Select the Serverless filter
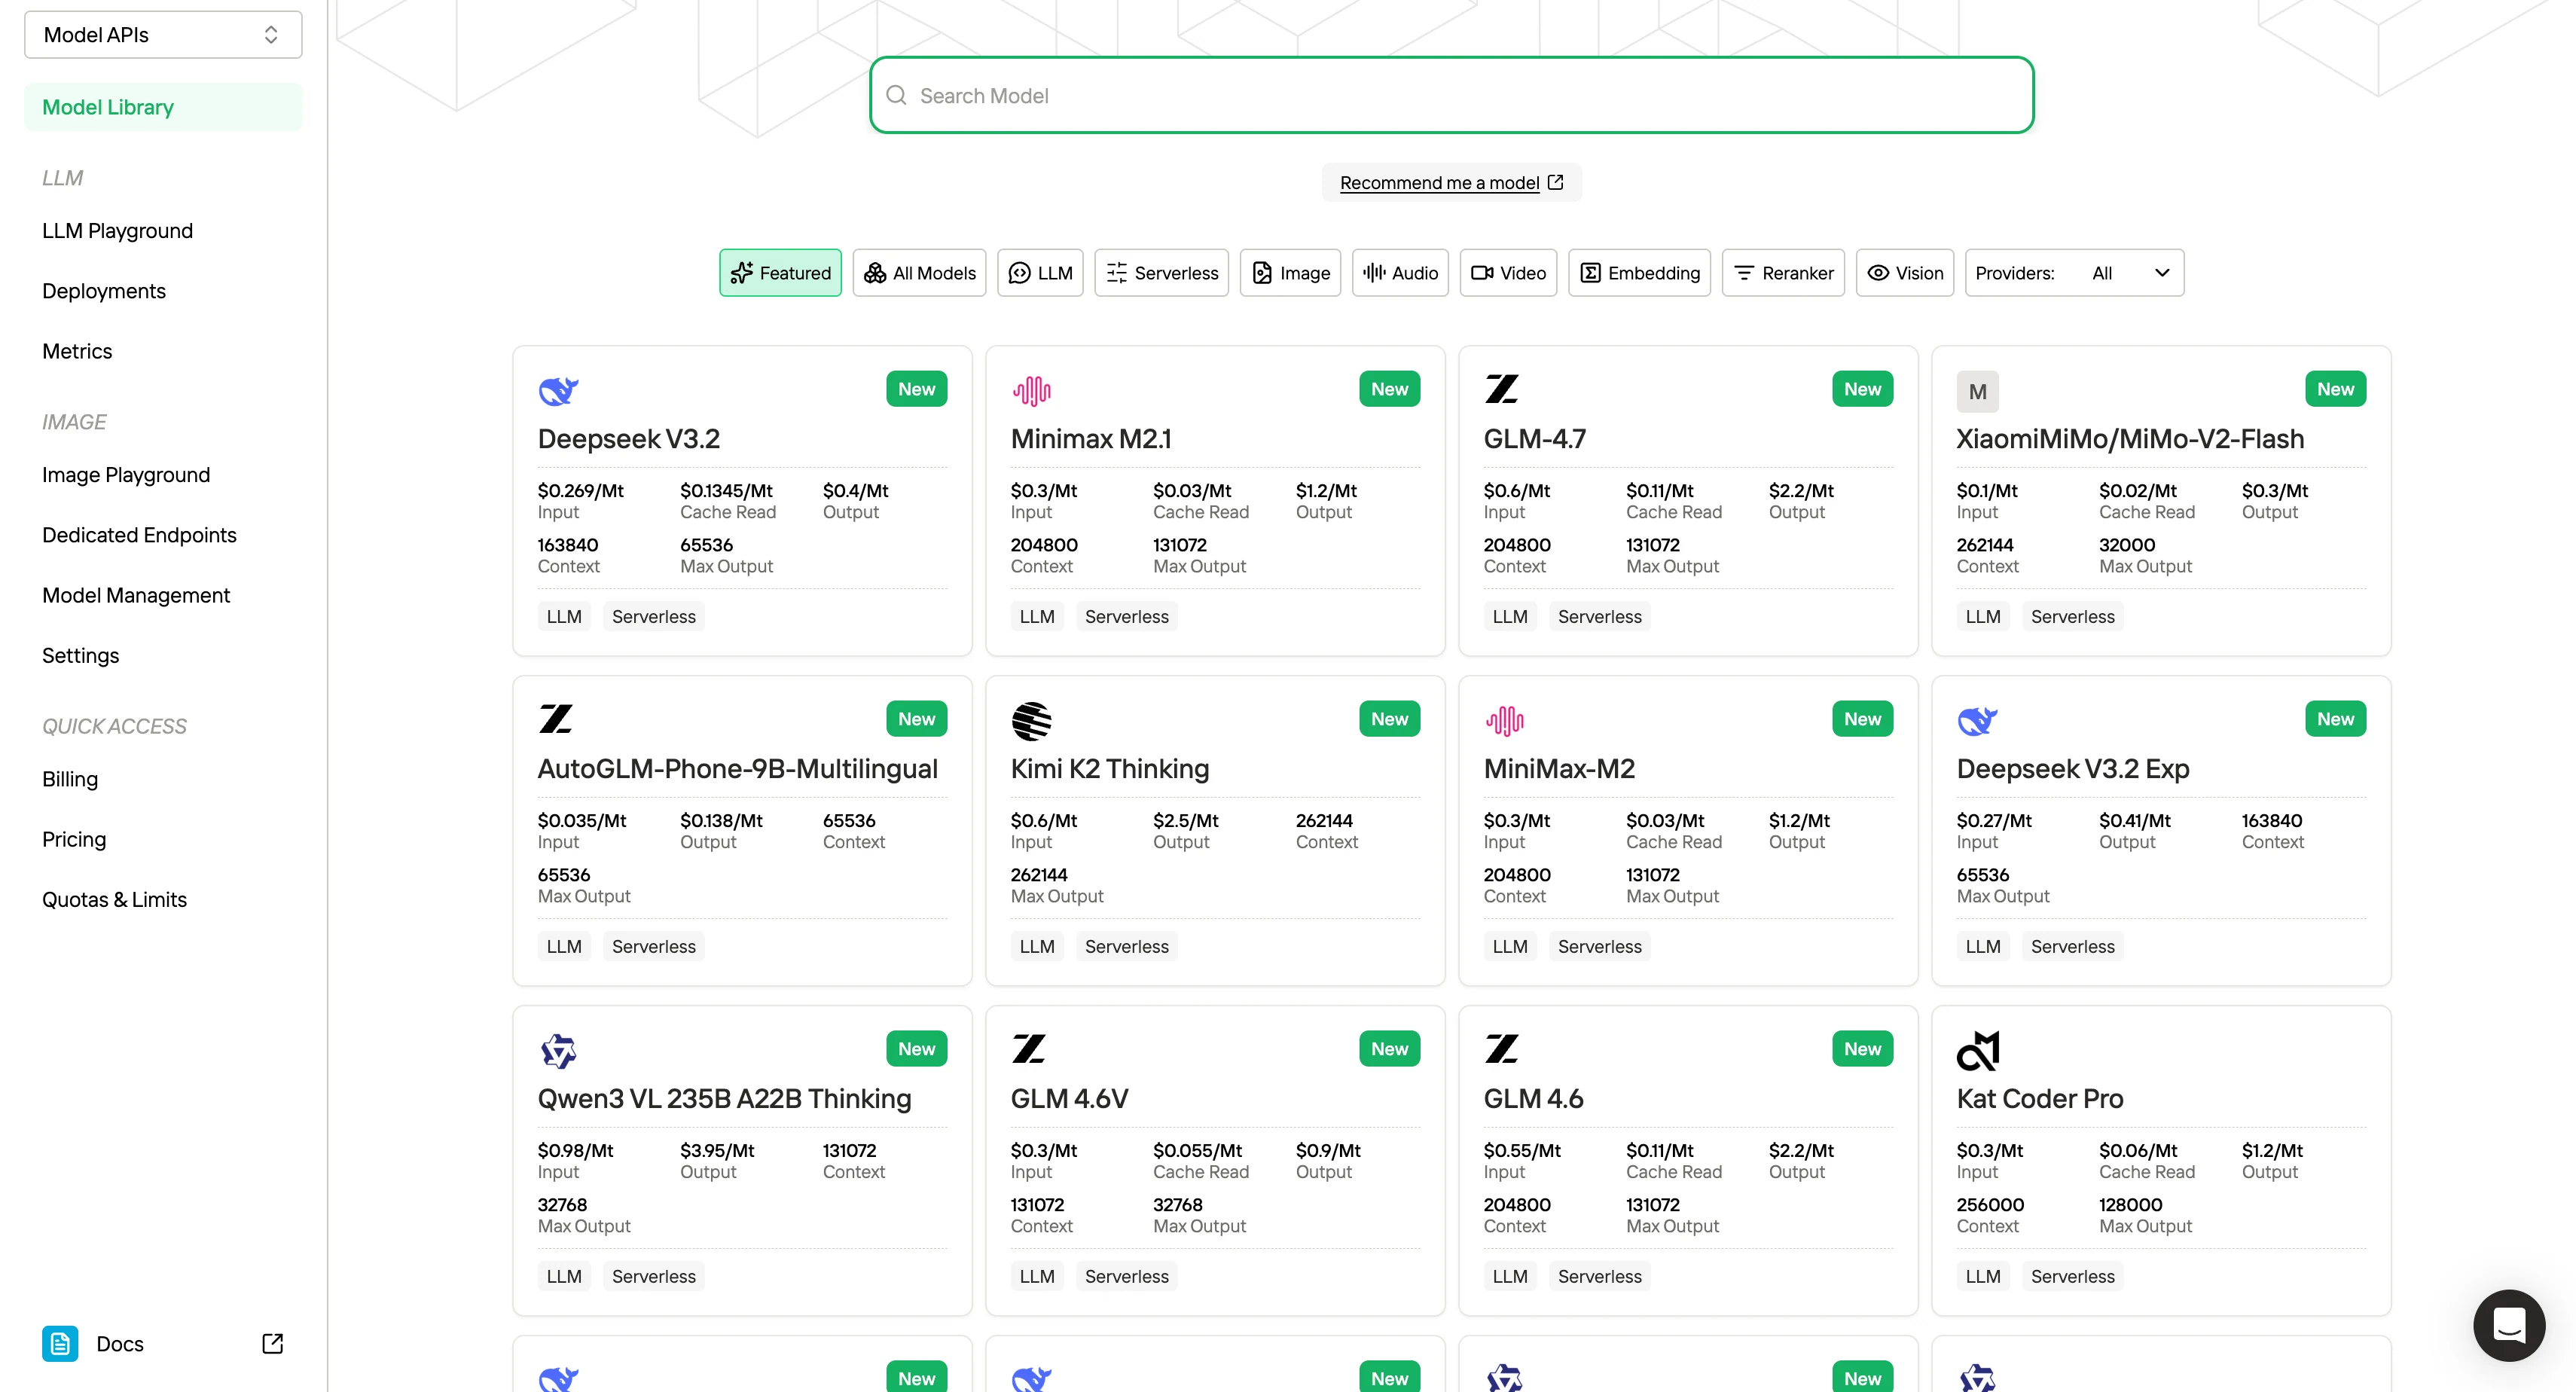The width and height of the screenshot is (2576, 1392). 1161,273
